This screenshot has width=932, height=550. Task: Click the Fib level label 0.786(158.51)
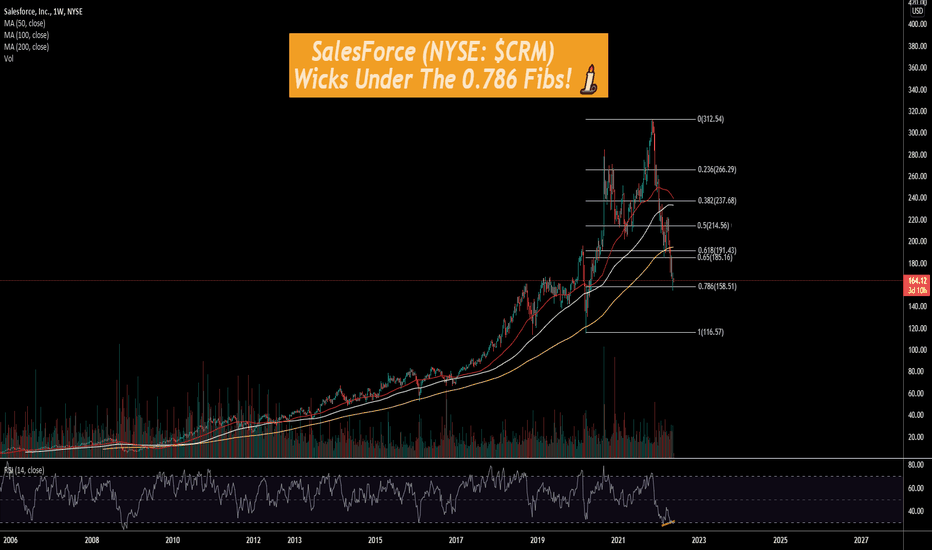click(717, 286)
